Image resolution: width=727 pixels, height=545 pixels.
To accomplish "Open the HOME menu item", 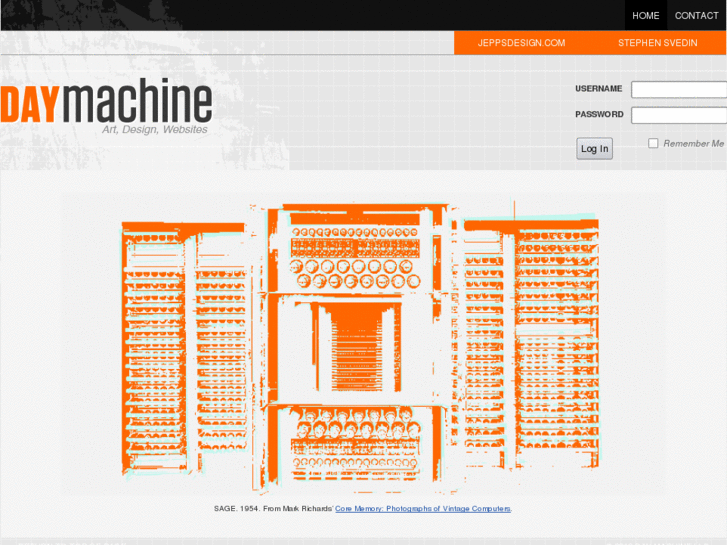I will 645,15.
